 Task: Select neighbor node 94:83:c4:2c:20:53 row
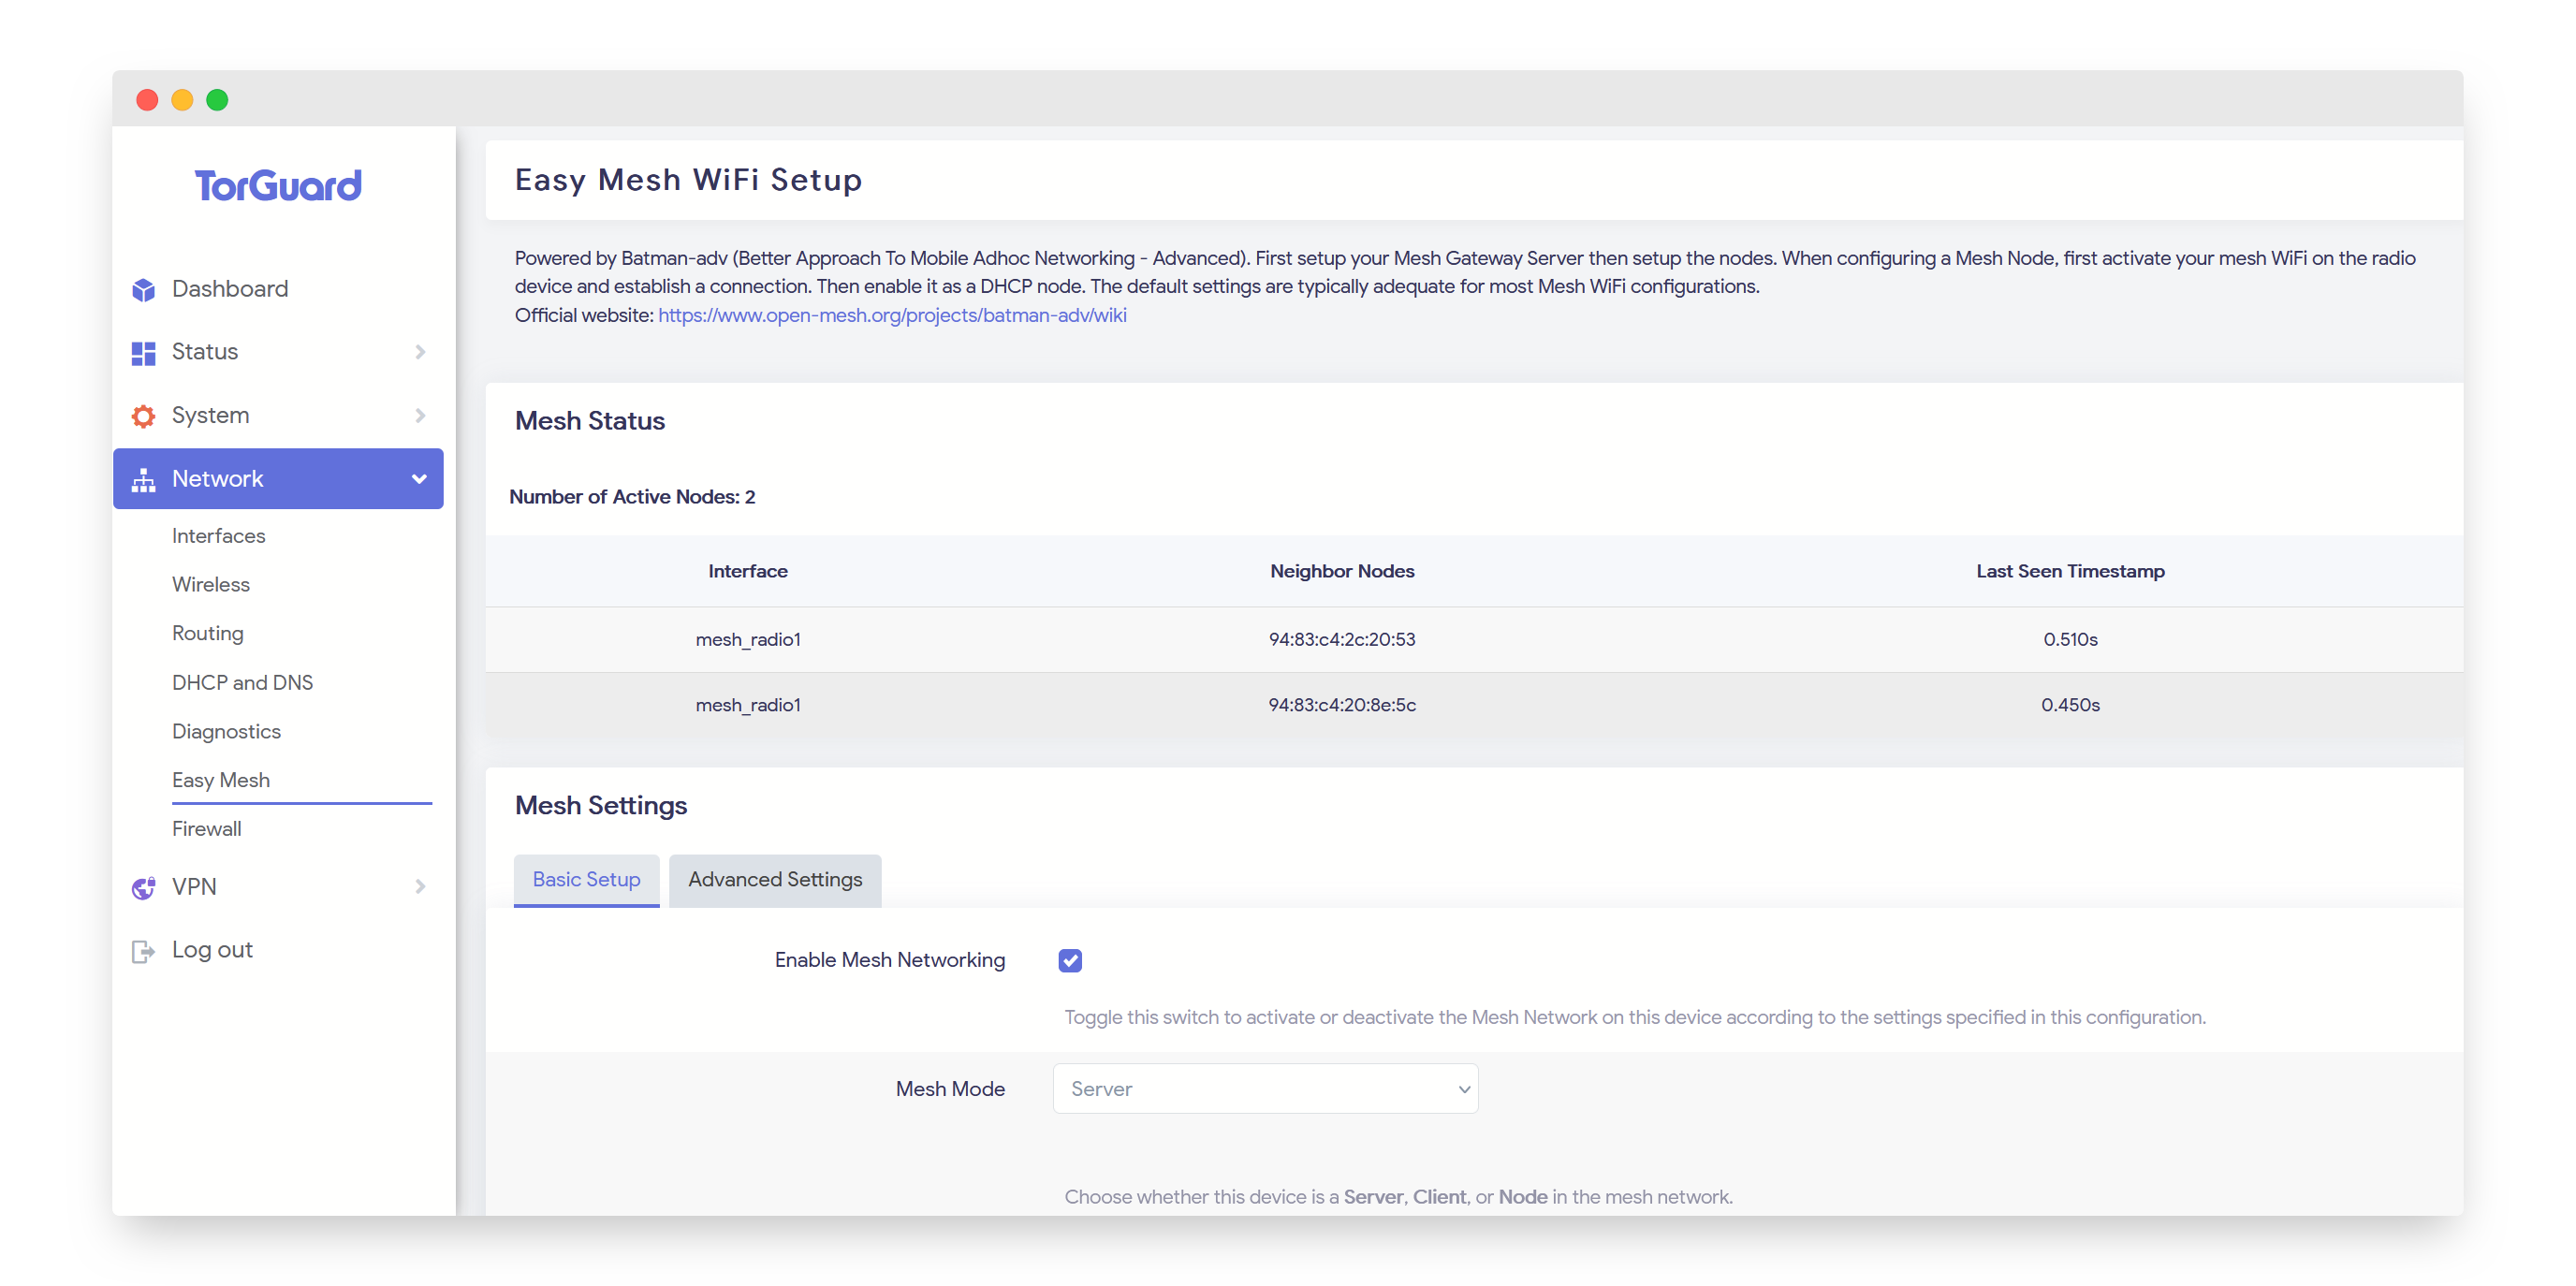1342,640
